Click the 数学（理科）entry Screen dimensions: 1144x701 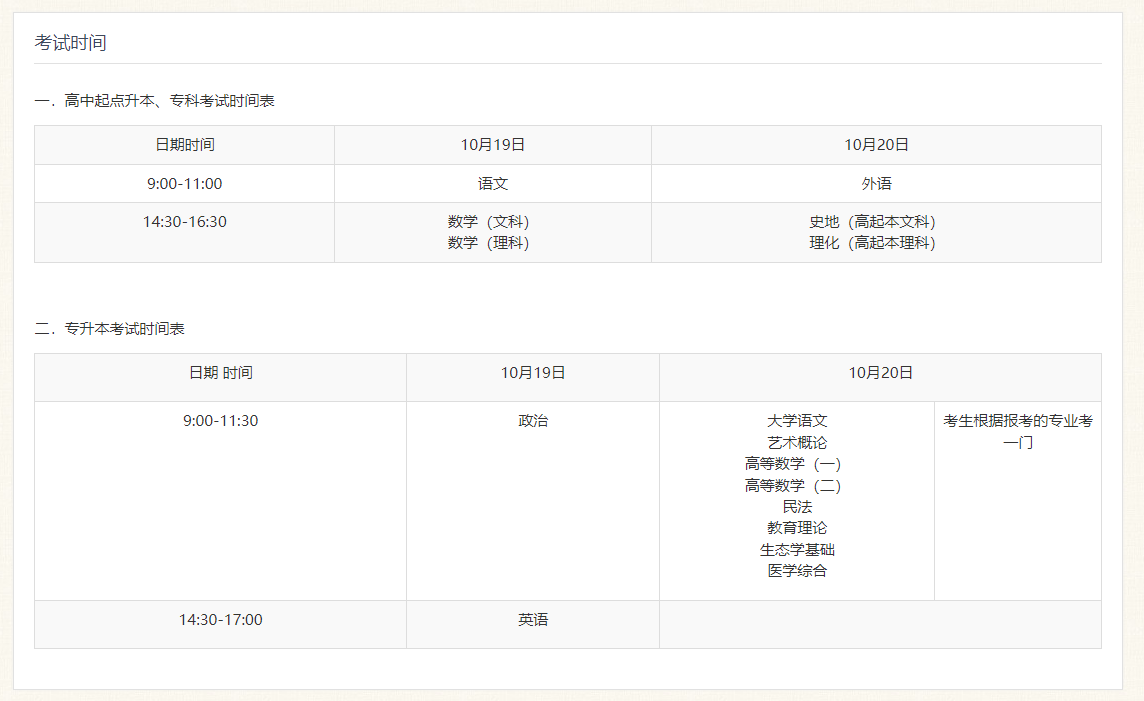coord(489,243)
